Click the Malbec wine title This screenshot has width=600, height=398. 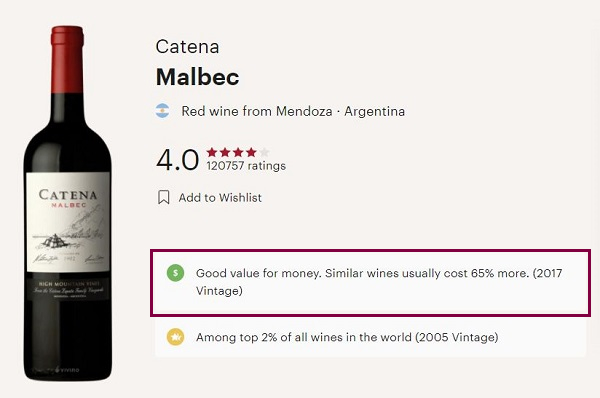tap(197, 77)
